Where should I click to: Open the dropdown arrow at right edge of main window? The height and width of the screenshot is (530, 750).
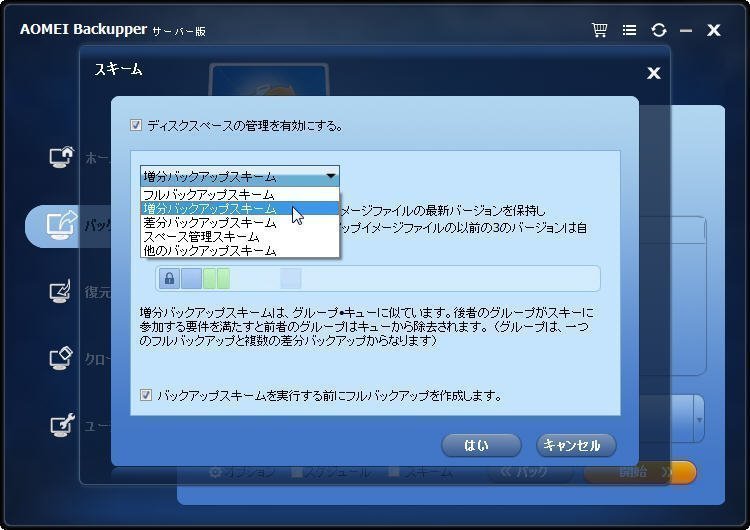pyautogui.click(x=699, y=420)
